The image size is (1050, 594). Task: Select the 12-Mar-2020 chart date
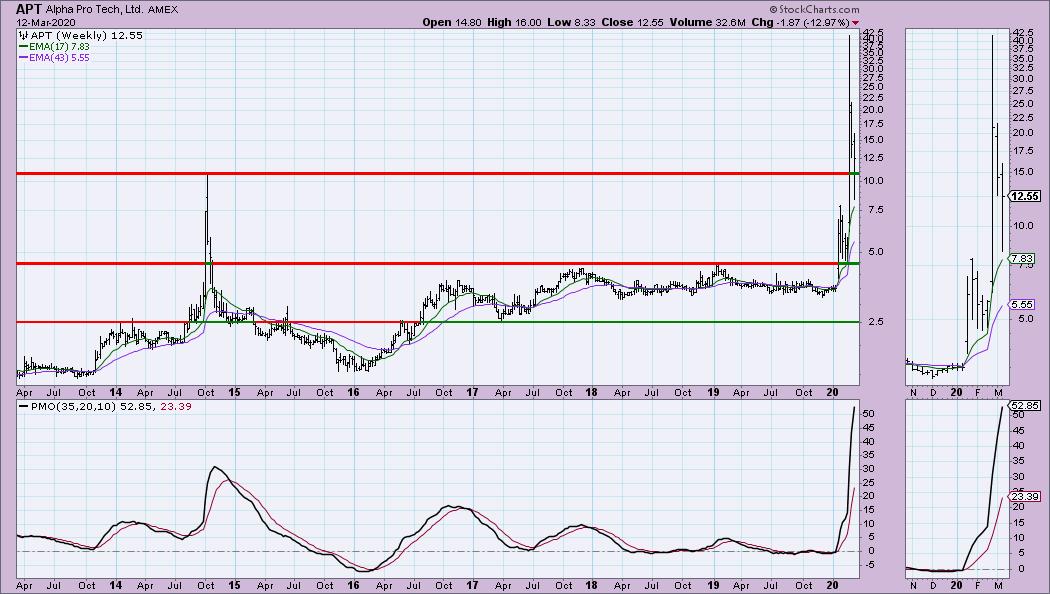[x=46, y=22]
